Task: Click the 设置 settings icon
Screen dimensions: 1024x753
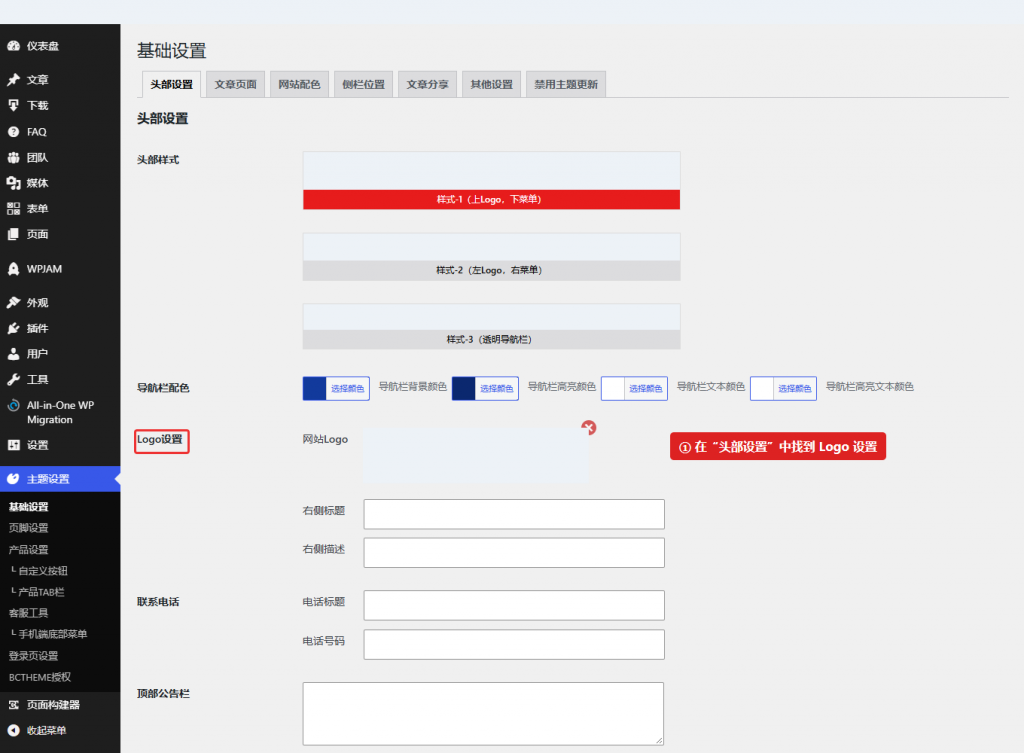Action: click(x=13, y=445)
